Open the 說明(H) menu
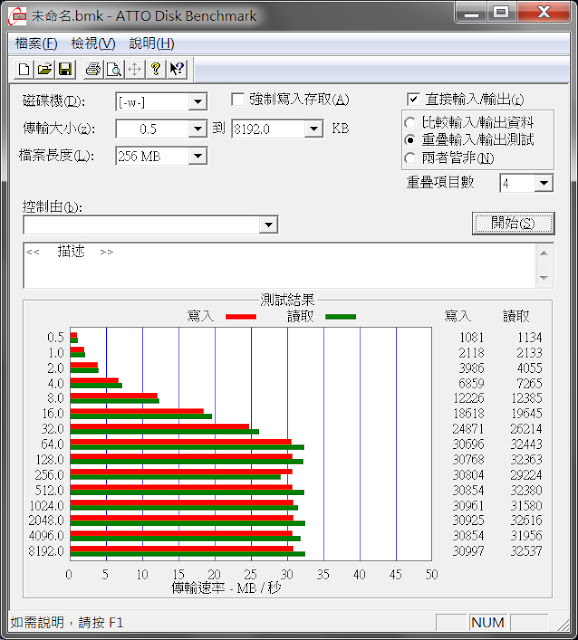 pos(151,43)
